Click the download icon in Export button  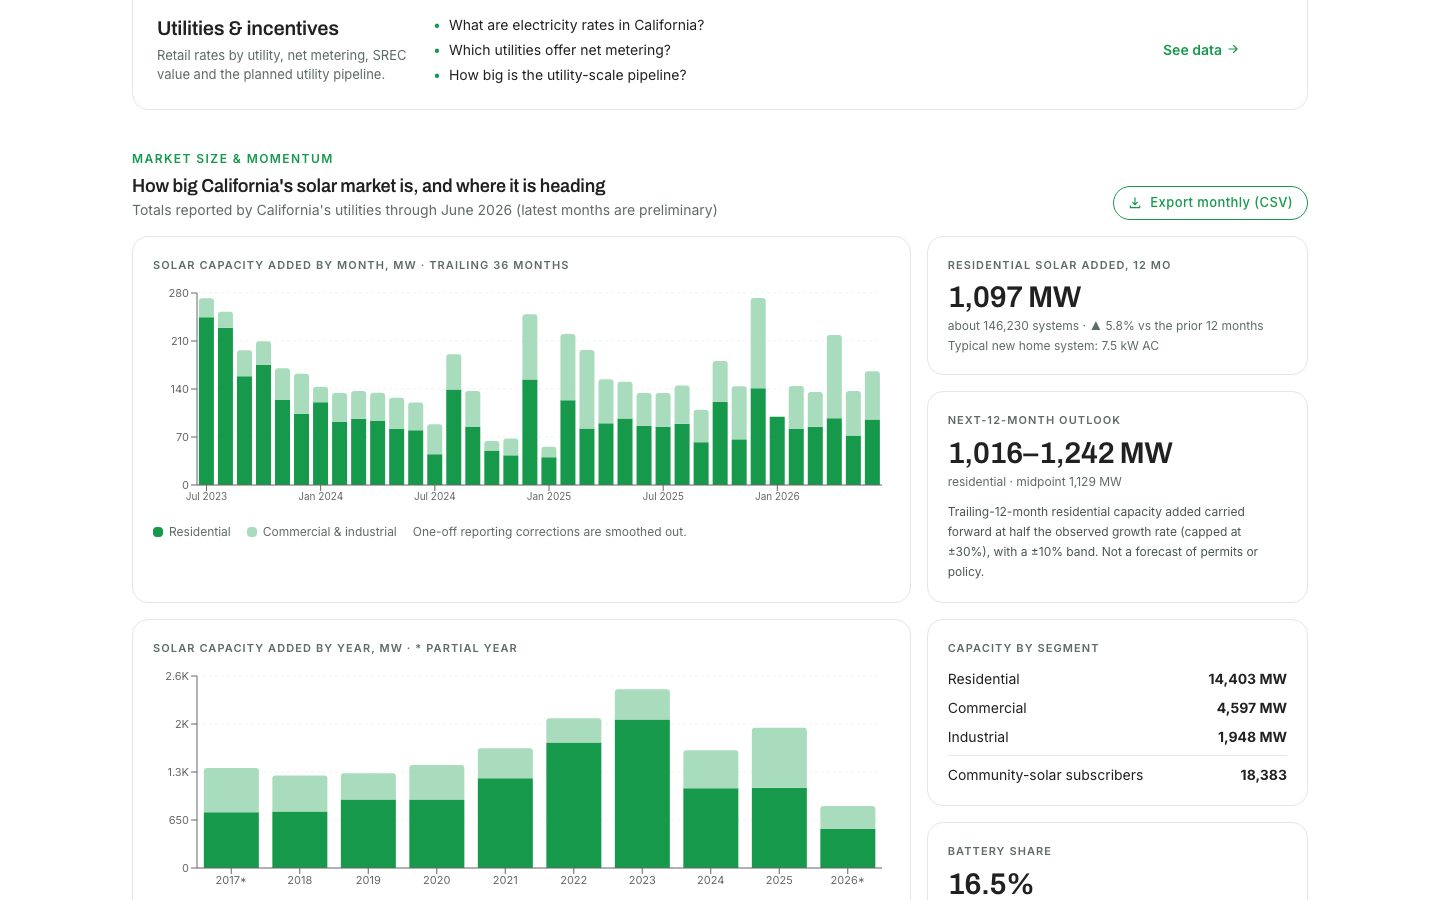pos(1135,202)
